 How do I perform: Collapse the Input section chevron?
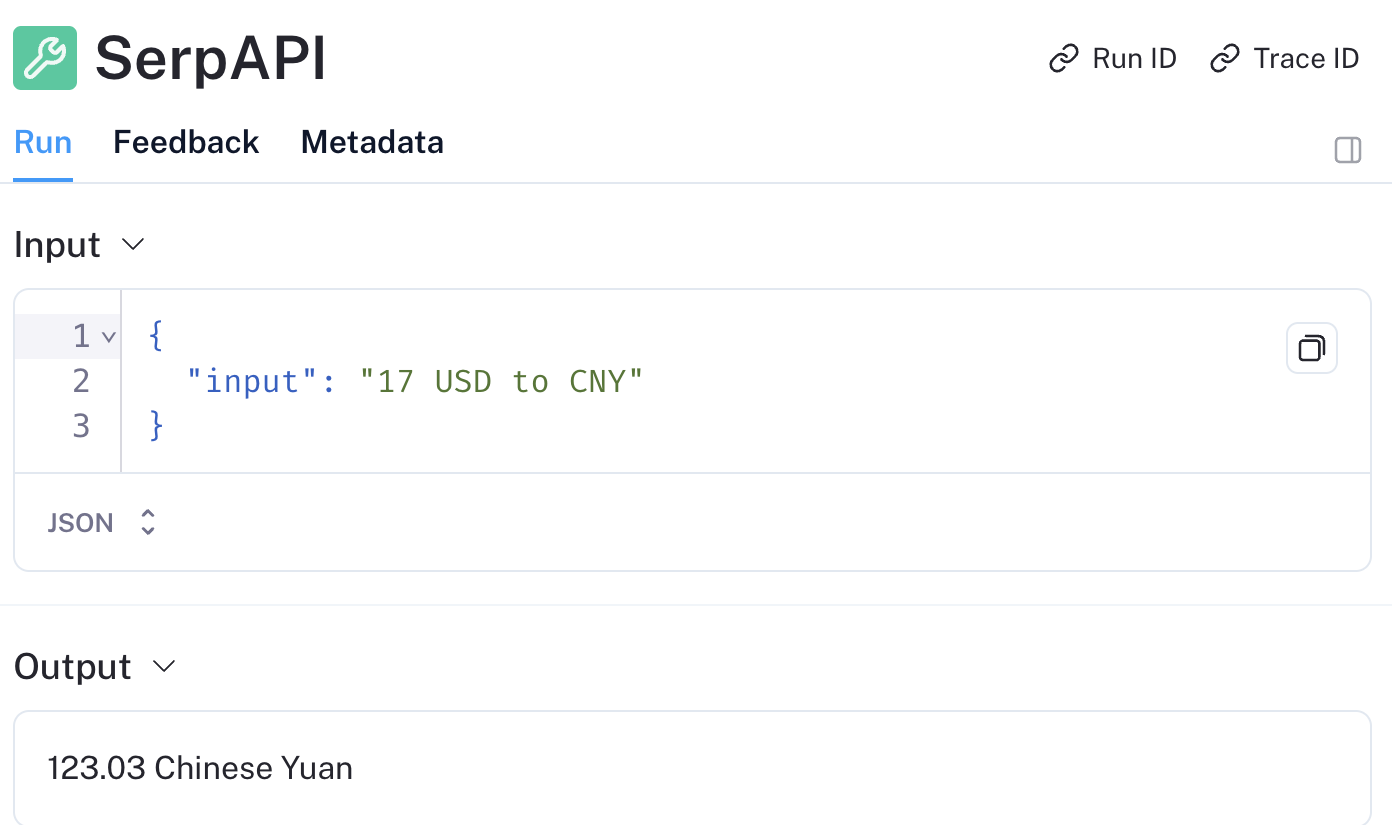click(133, 245)
